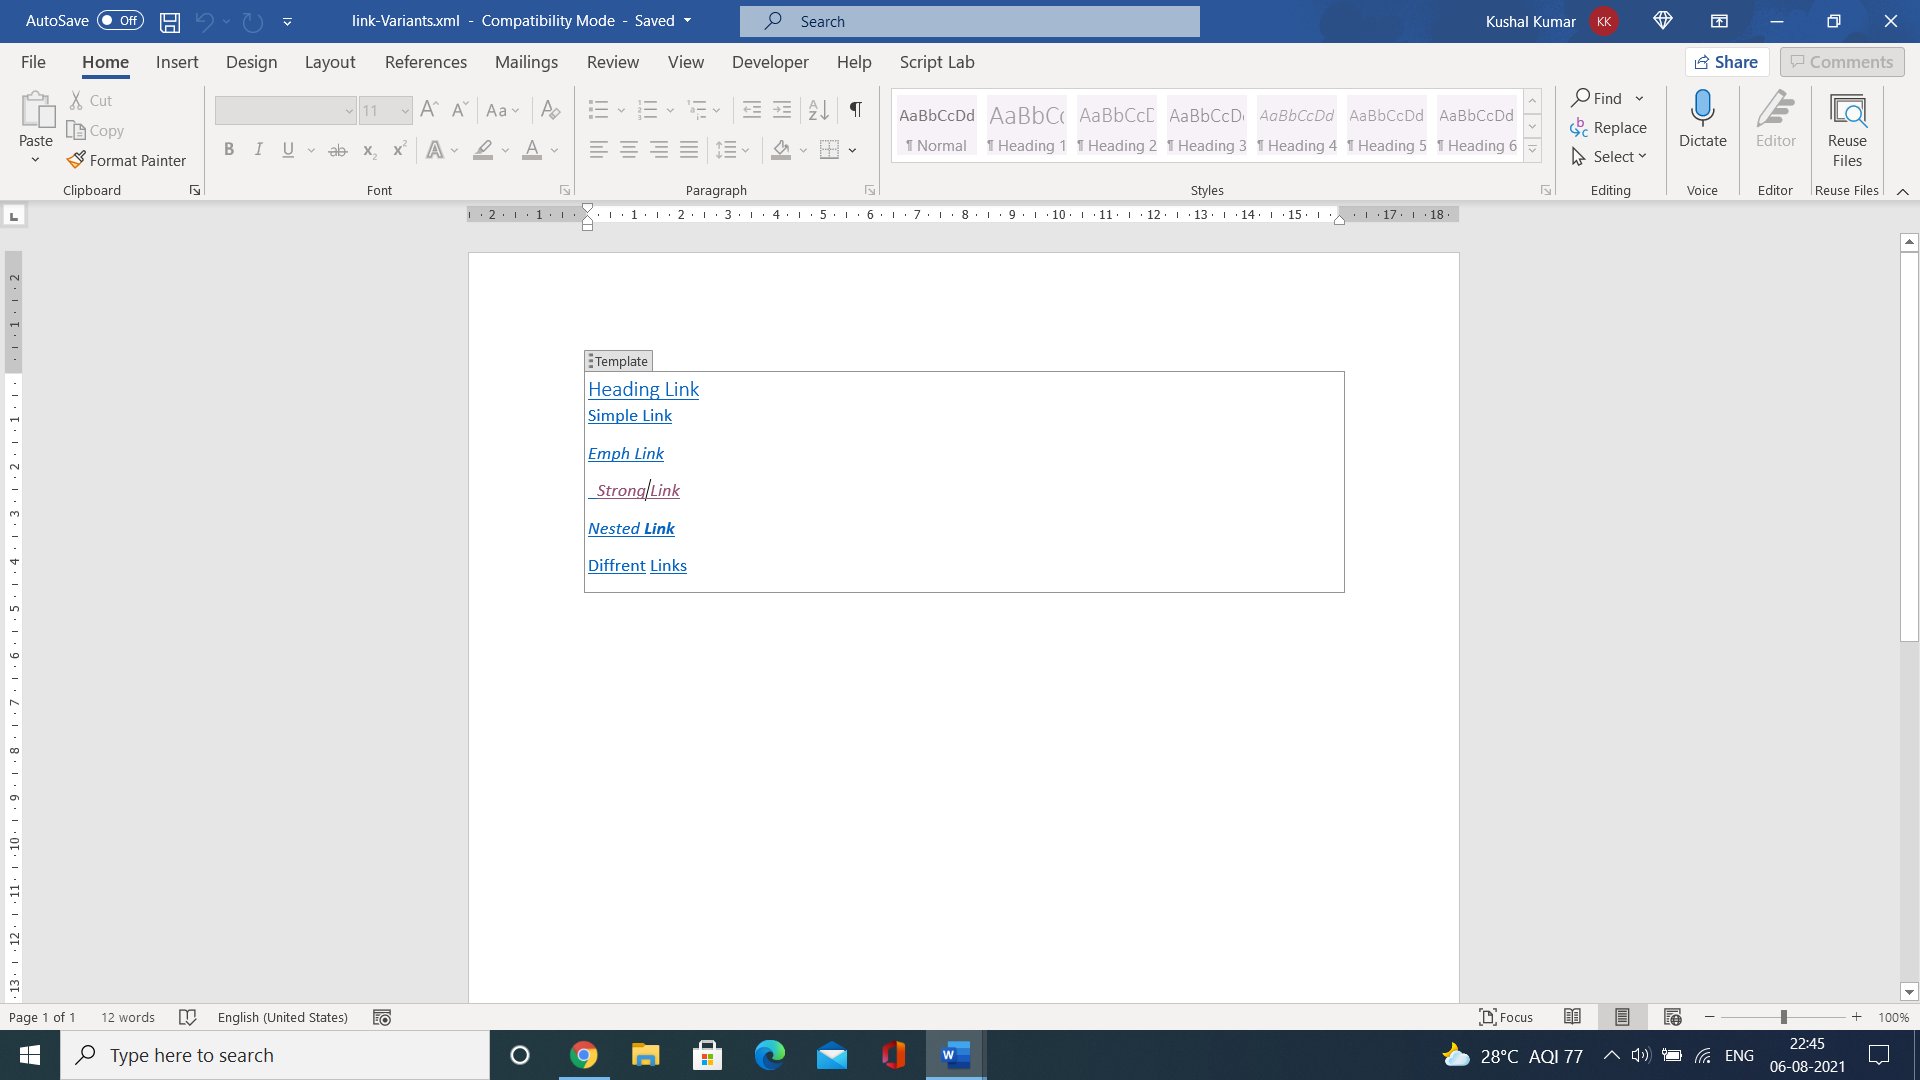This screenshot has height=1080, width=1920.
Task: Open the References tab
Action: (x=425, y=62)
